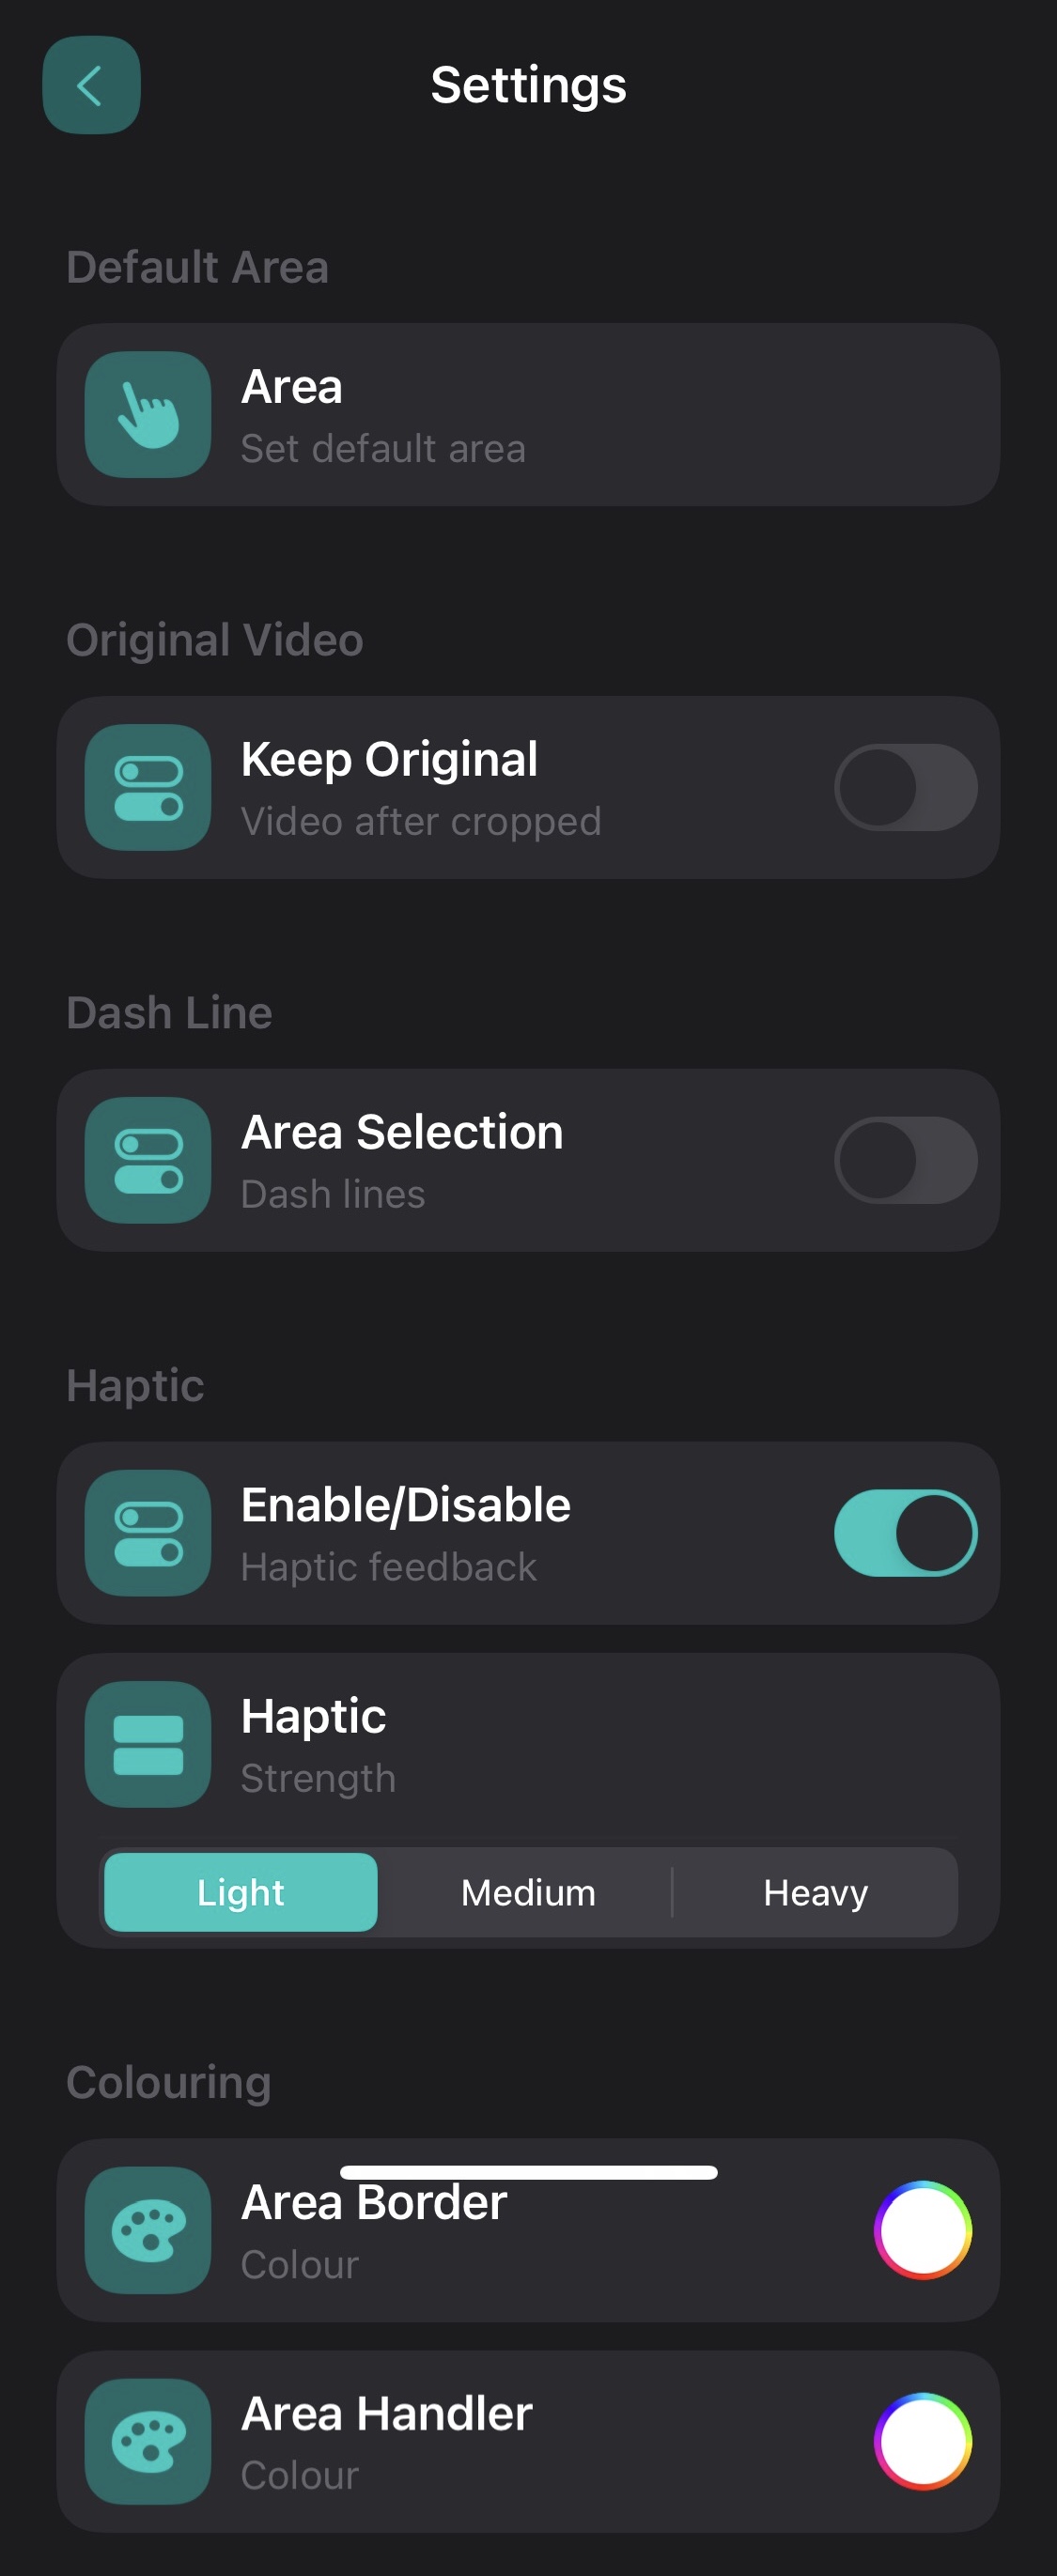Click the Area Handler palette icon

[x=148, y=2441]
